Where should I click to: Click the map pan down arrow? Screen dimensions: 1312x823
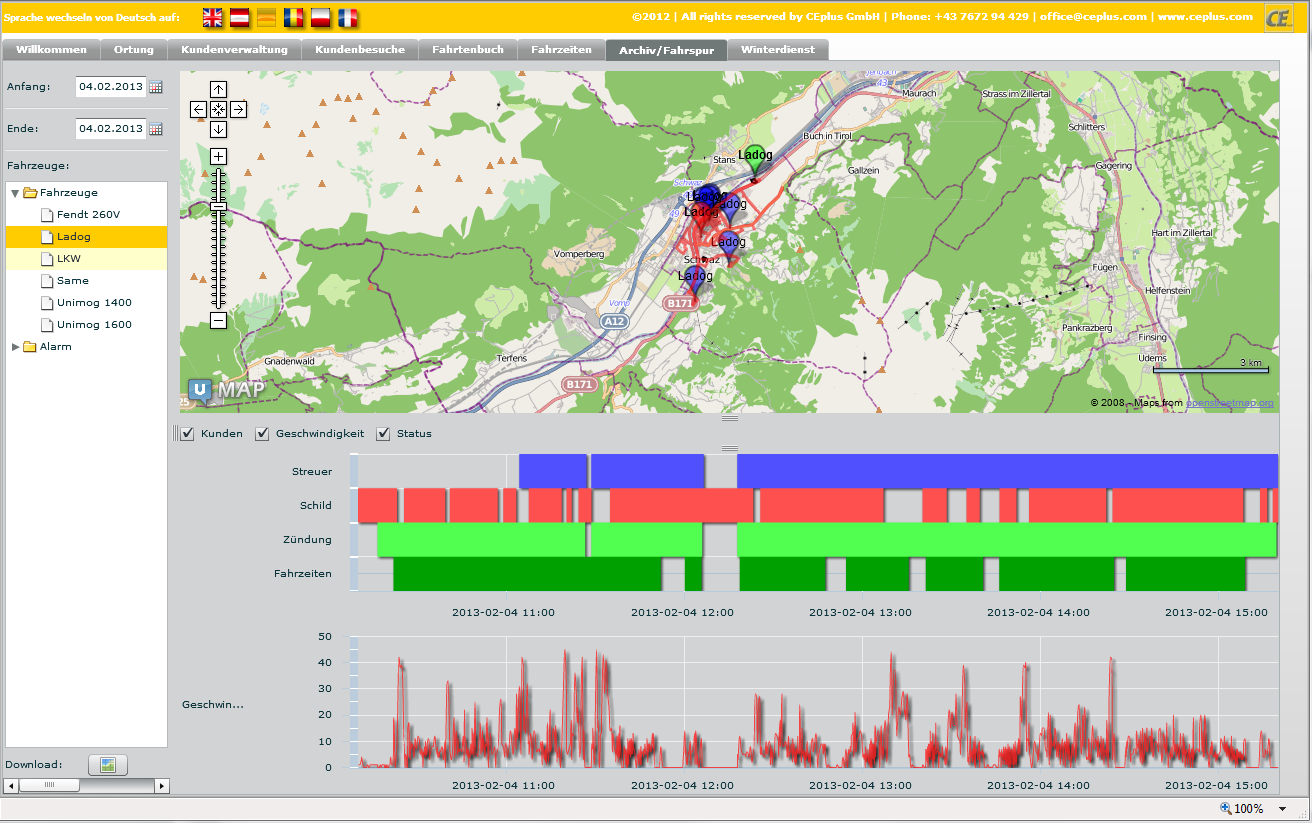point(218,129)
